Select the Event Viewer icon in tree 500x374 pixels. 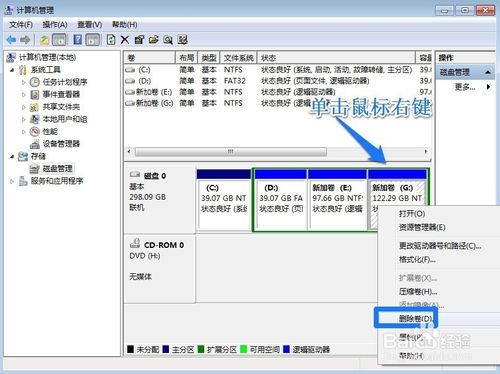(35, 95)
